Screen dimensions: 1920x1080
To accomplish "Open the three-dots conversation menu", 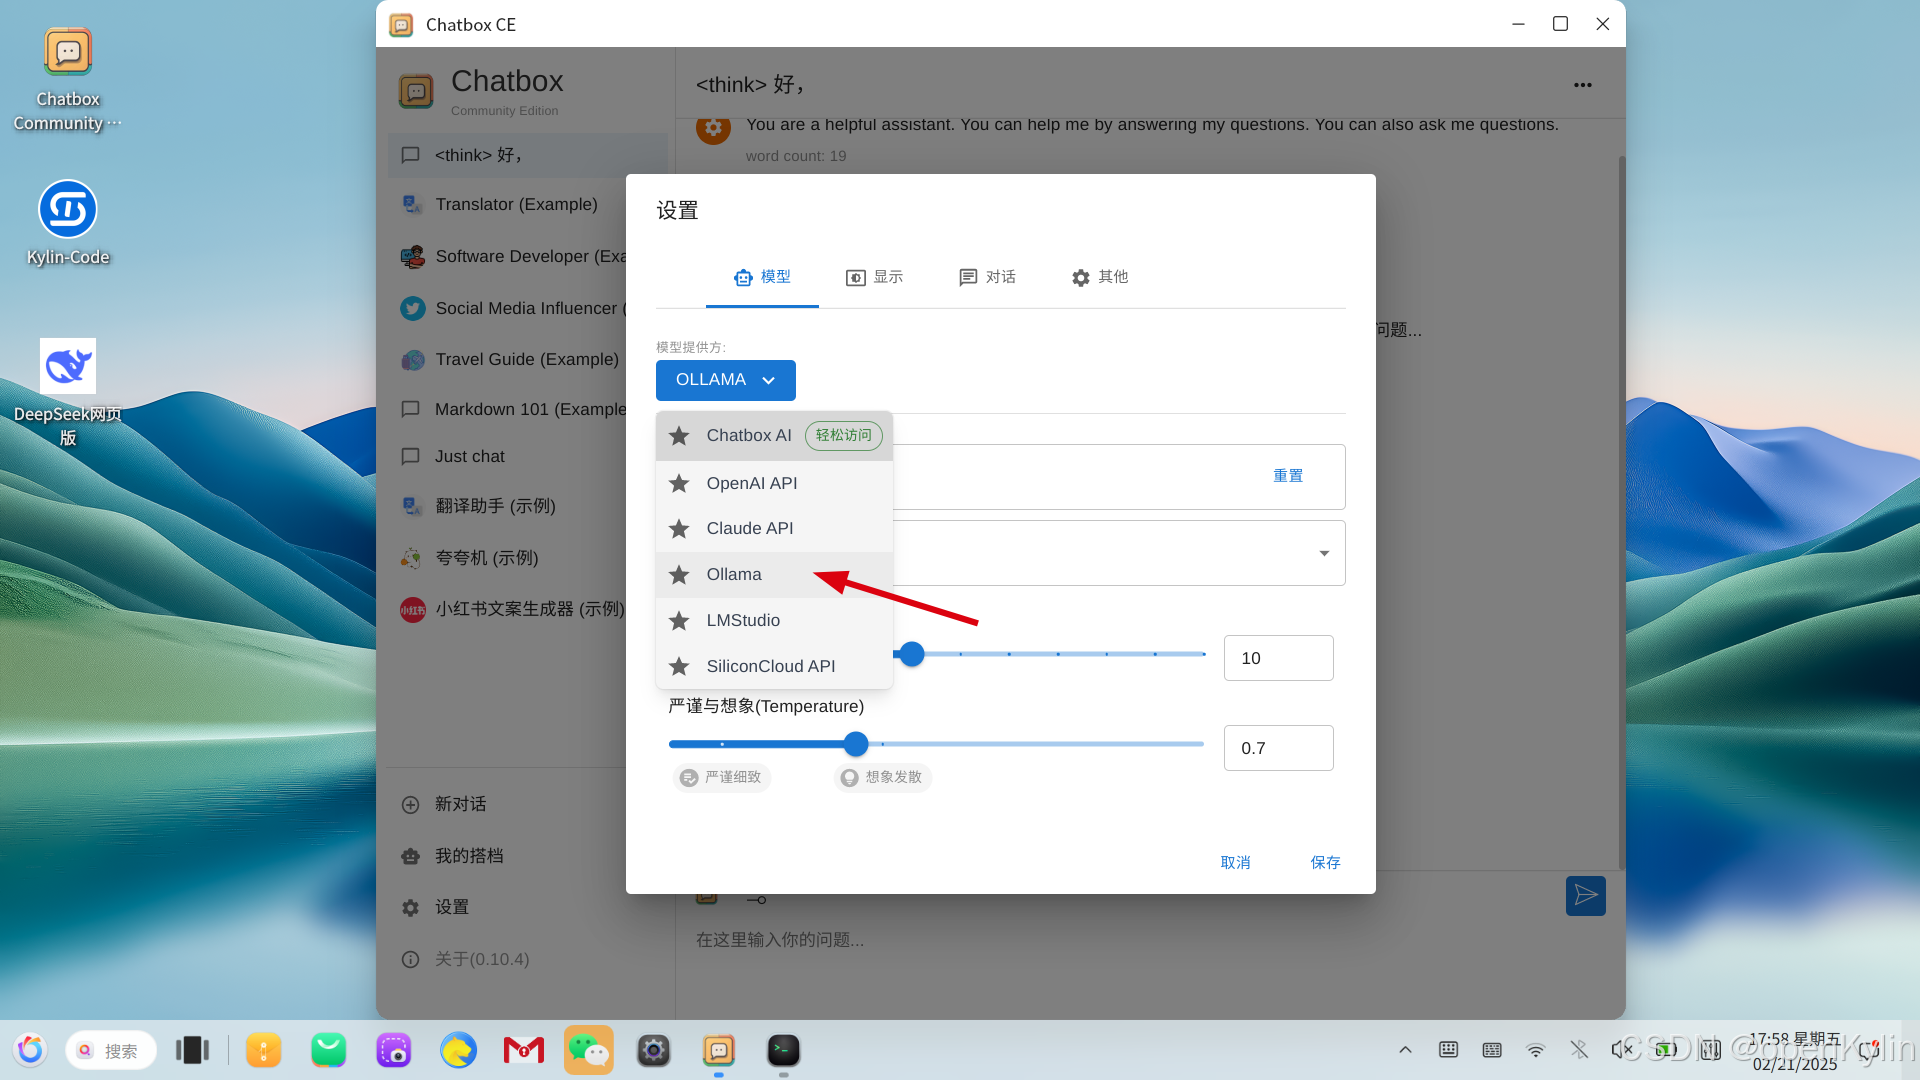I will (1582, 85).
